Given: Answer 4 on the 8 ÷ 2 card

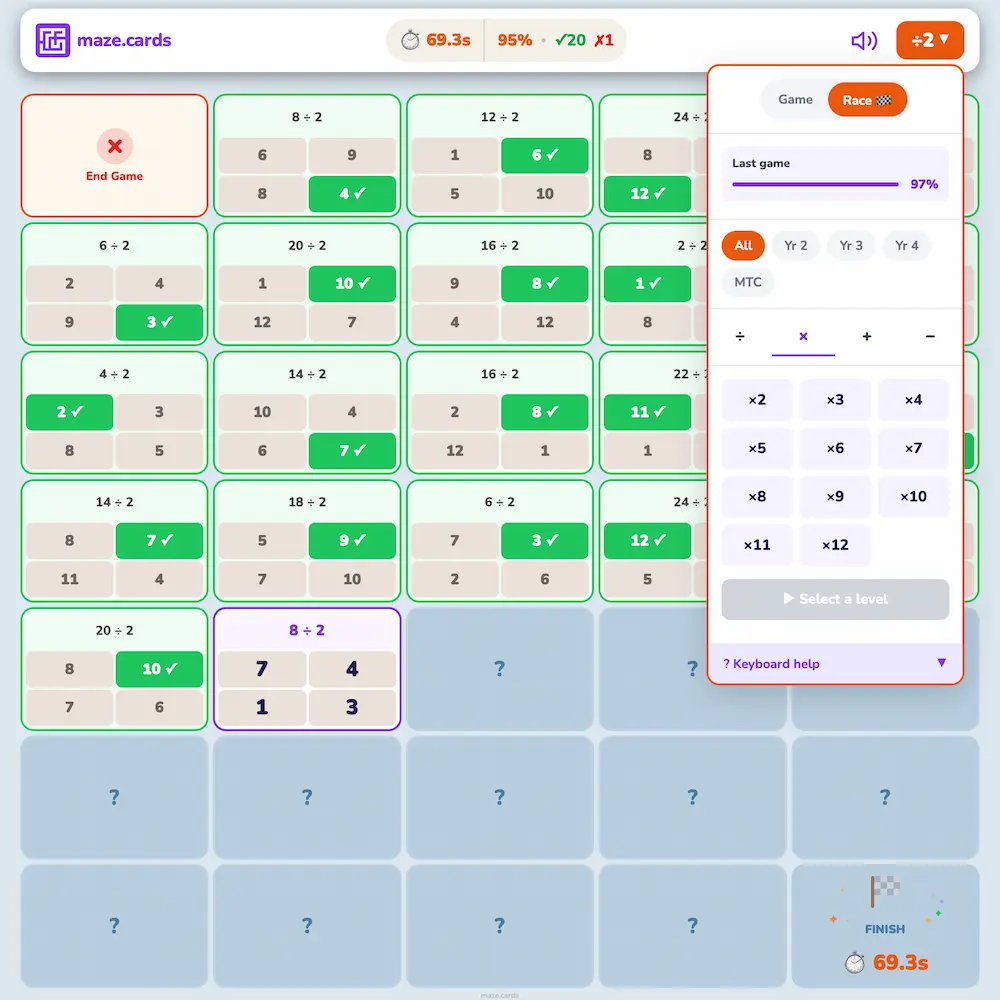Looking at the screenshot, I should pyautogui.click(x=352, y=669).
